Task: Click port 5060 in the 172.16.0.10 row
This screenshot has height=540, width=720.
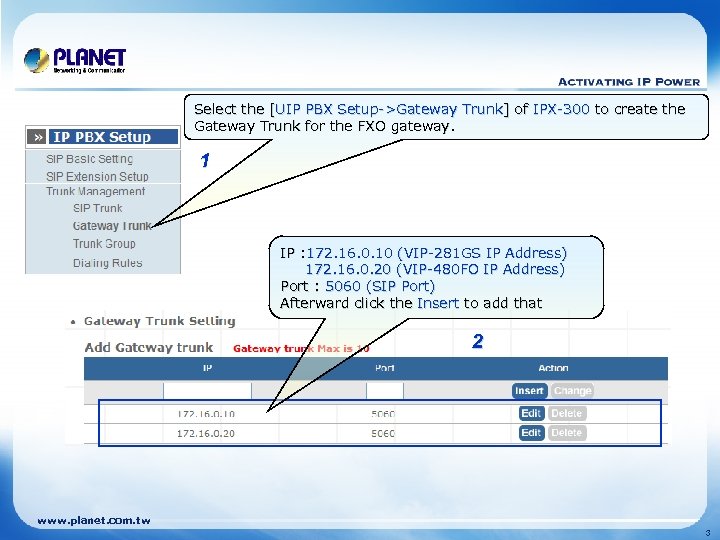Action: tap(383, 414)
